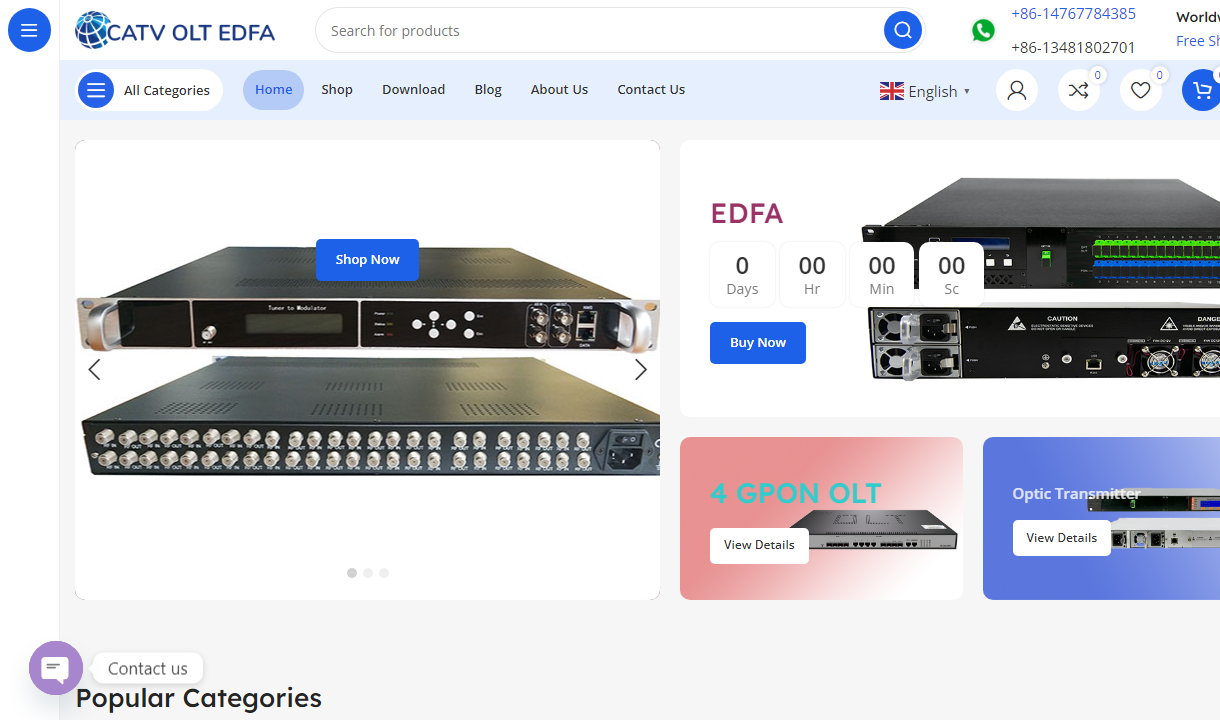Open the compare products shuffle icon
This screenshot has height=720, width=1220.
[x=1079, y=90]
